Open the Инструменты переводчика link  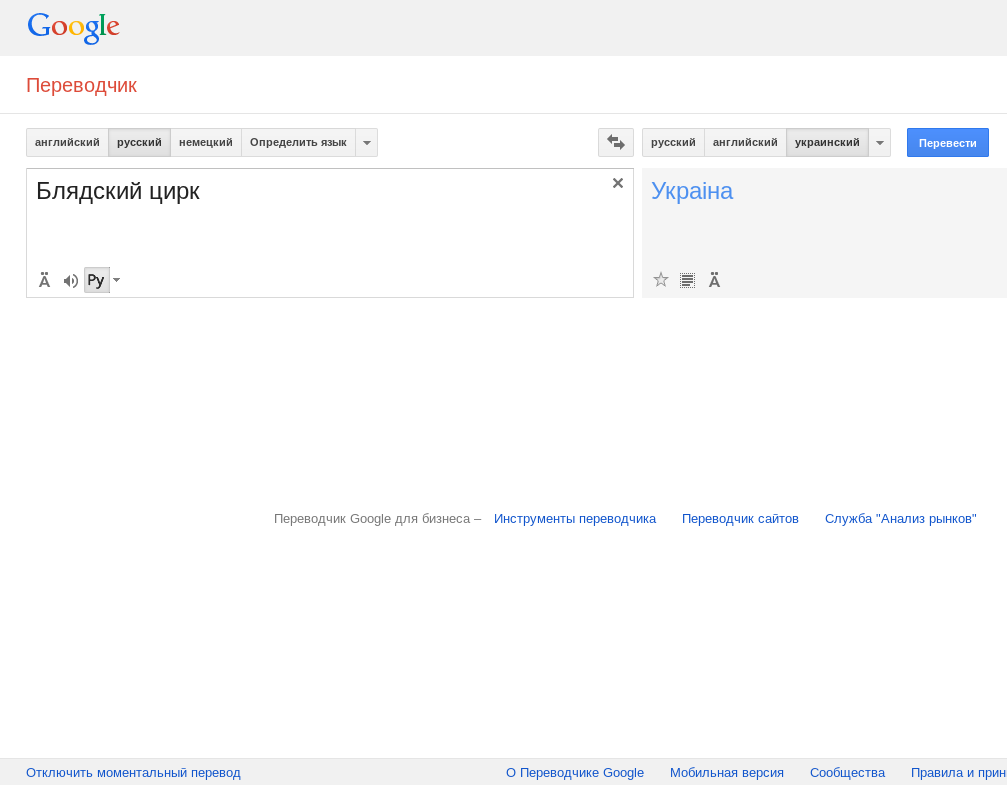point(575,518)
